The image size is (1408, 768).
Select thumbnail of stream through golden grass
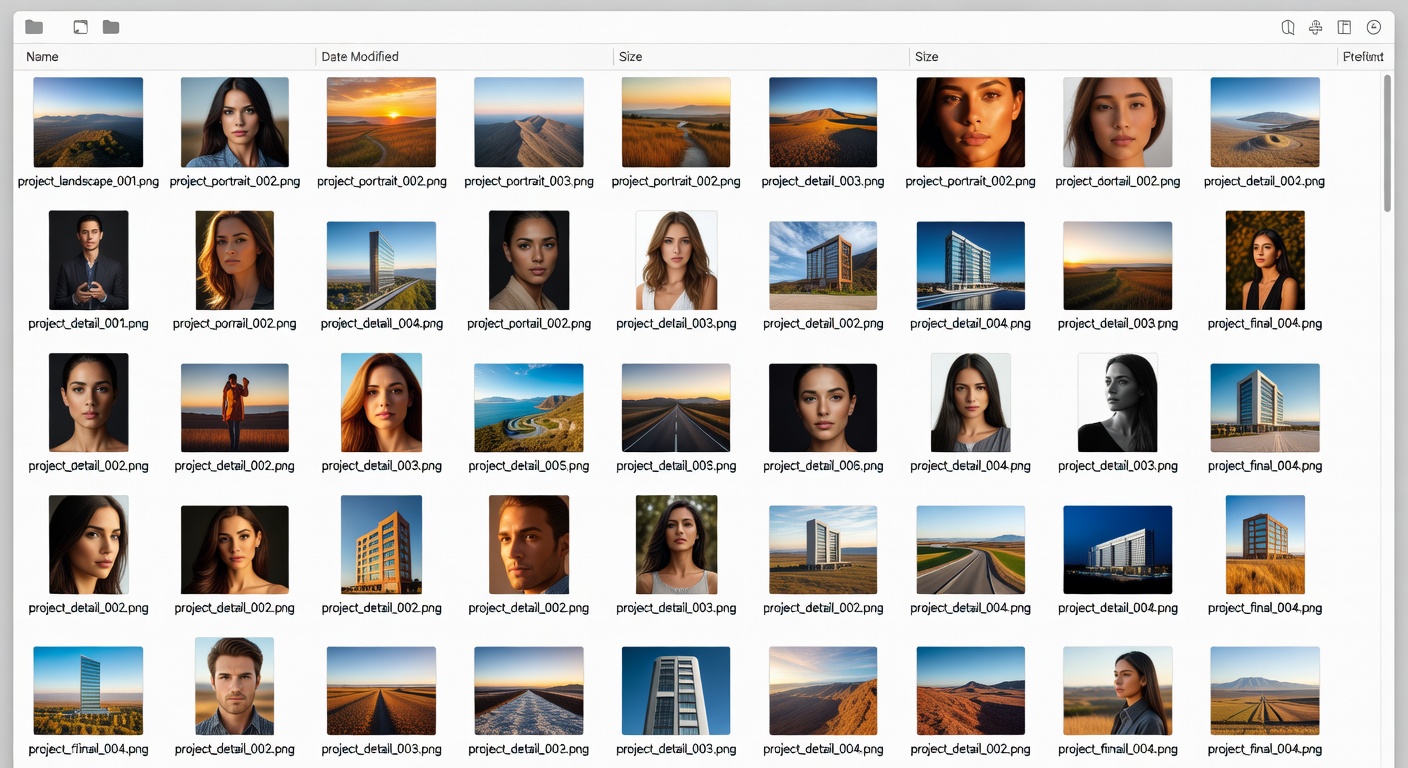point(676,122)
